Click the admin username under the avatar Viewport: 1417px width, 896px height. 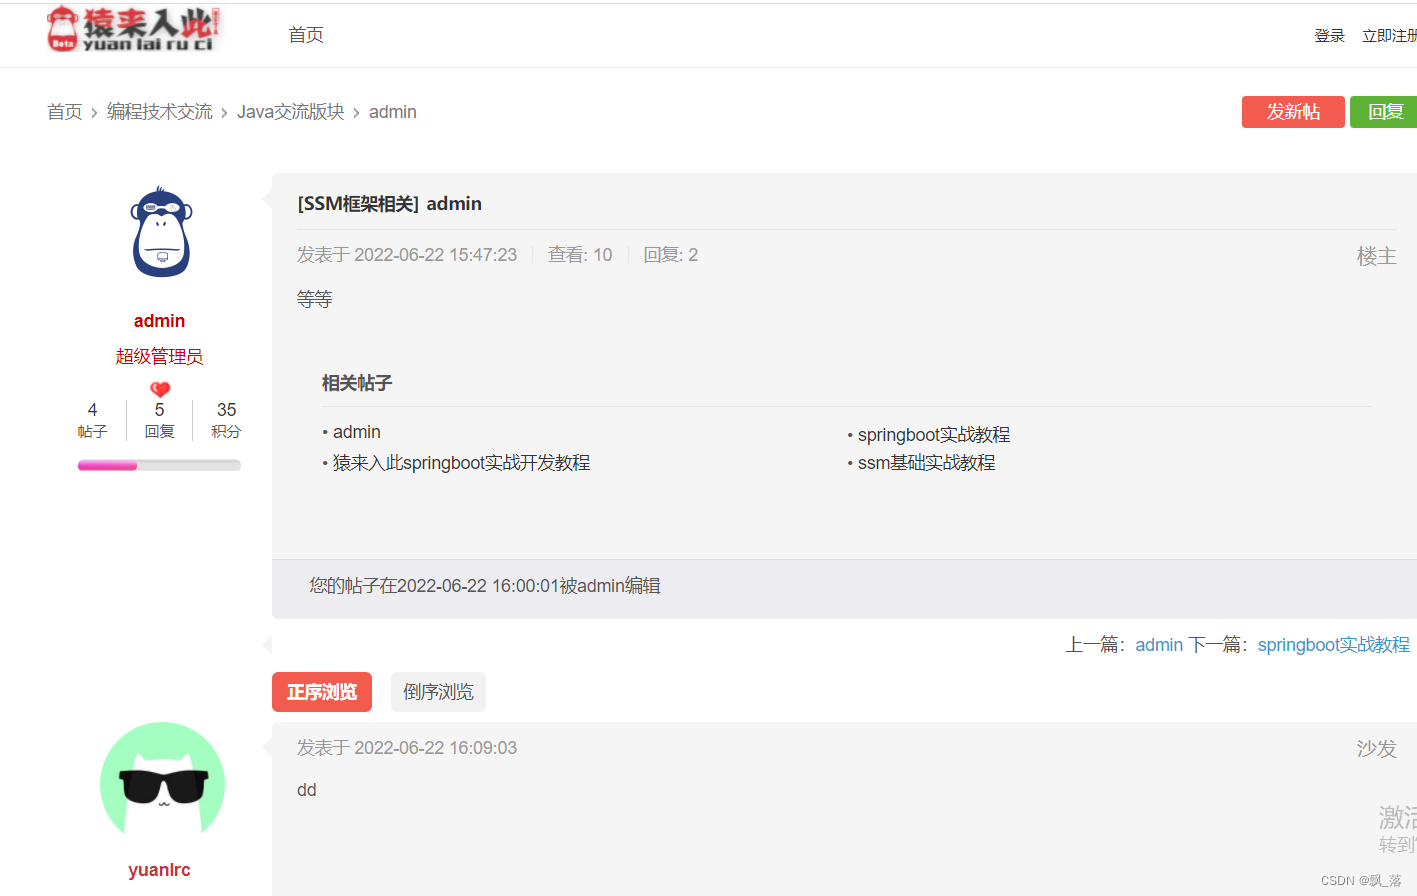tap(159, 320)
